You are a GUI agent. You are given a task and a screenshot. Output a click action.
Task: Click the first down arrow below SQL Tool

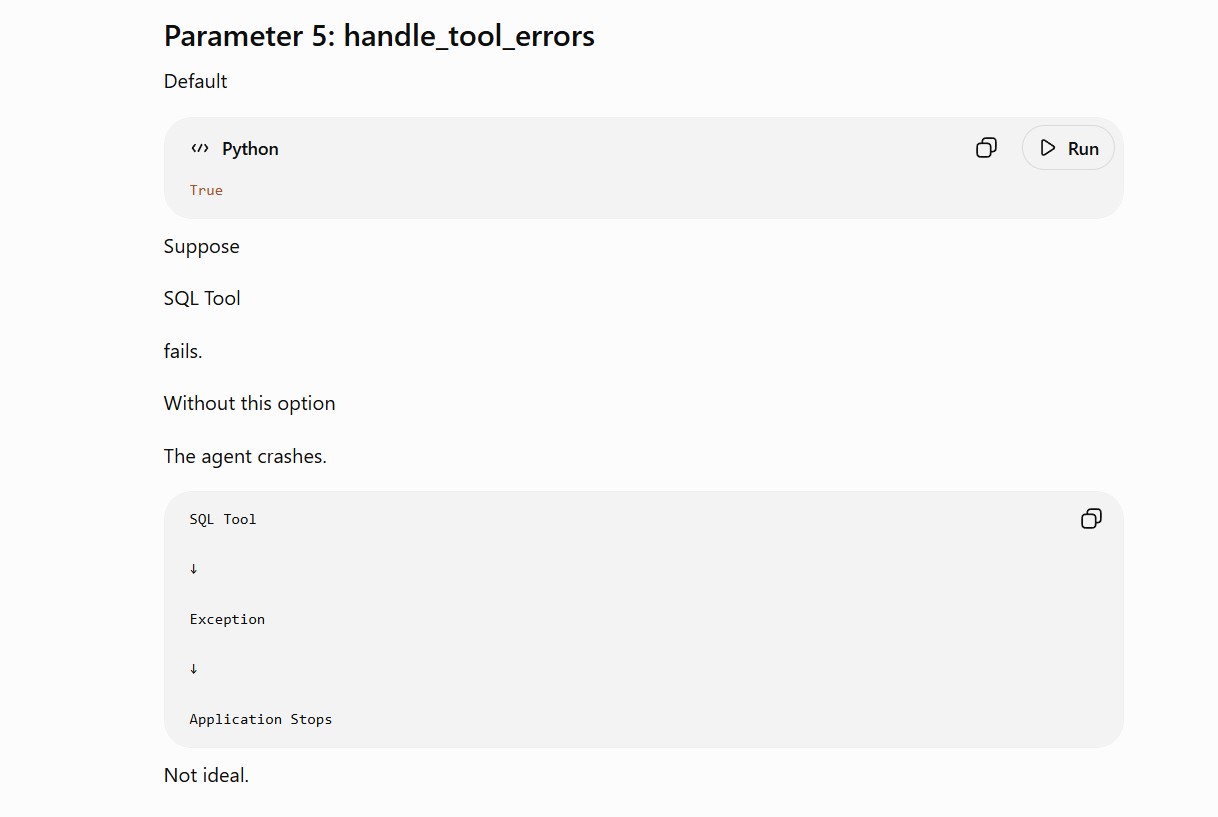point(194,568)
